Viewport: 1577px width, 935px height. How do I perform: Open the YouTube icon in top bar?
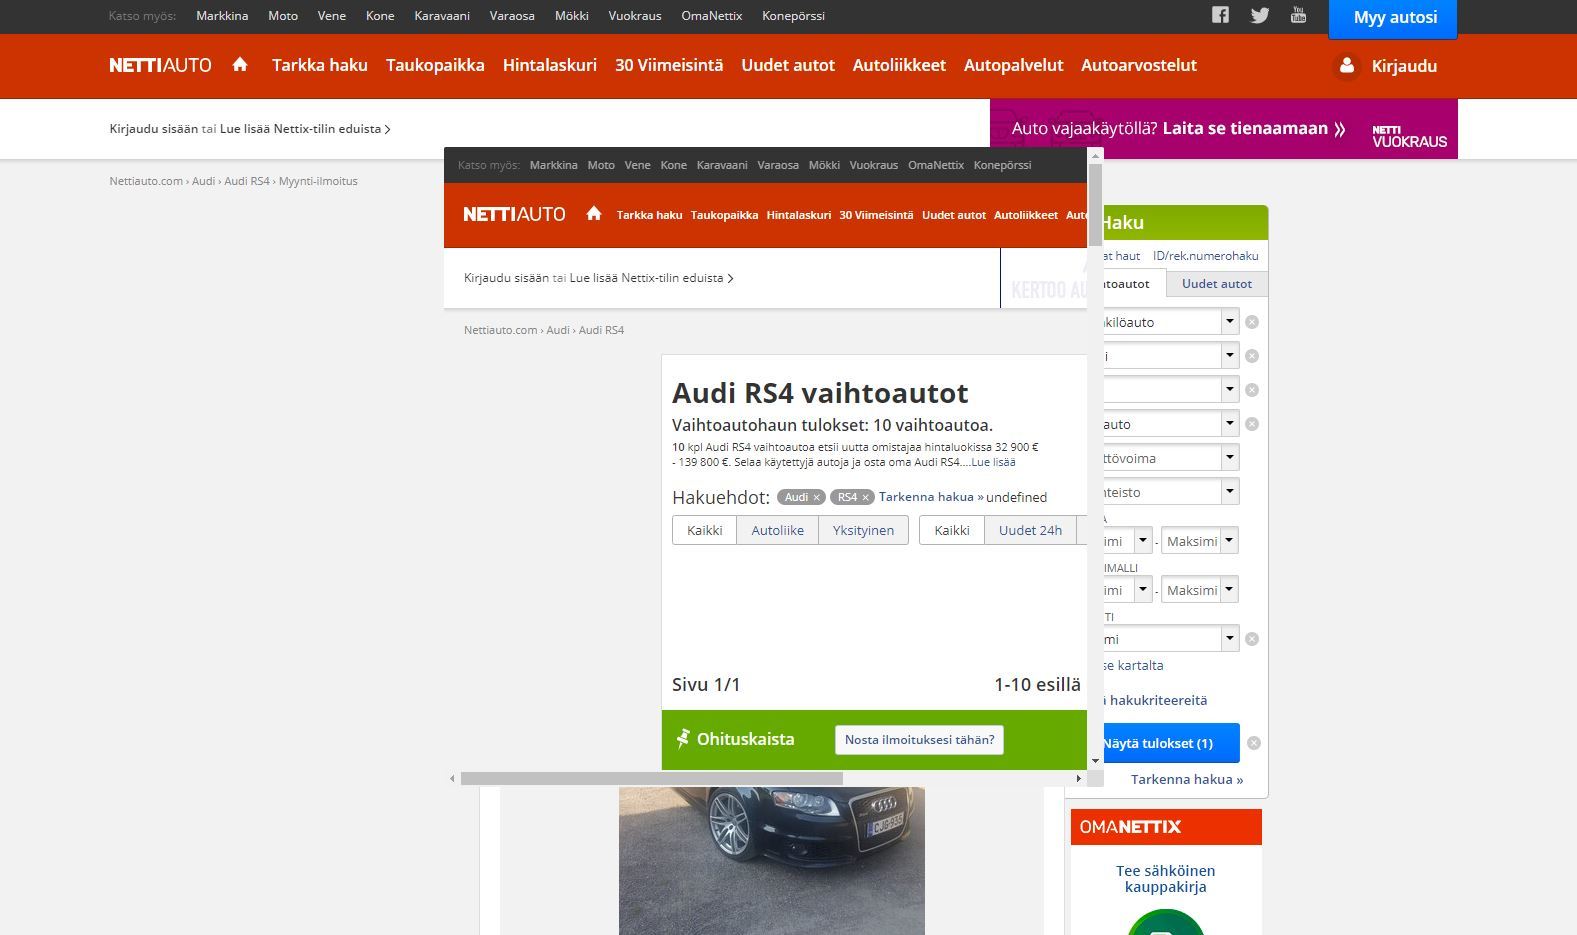tap(1298, 15)
